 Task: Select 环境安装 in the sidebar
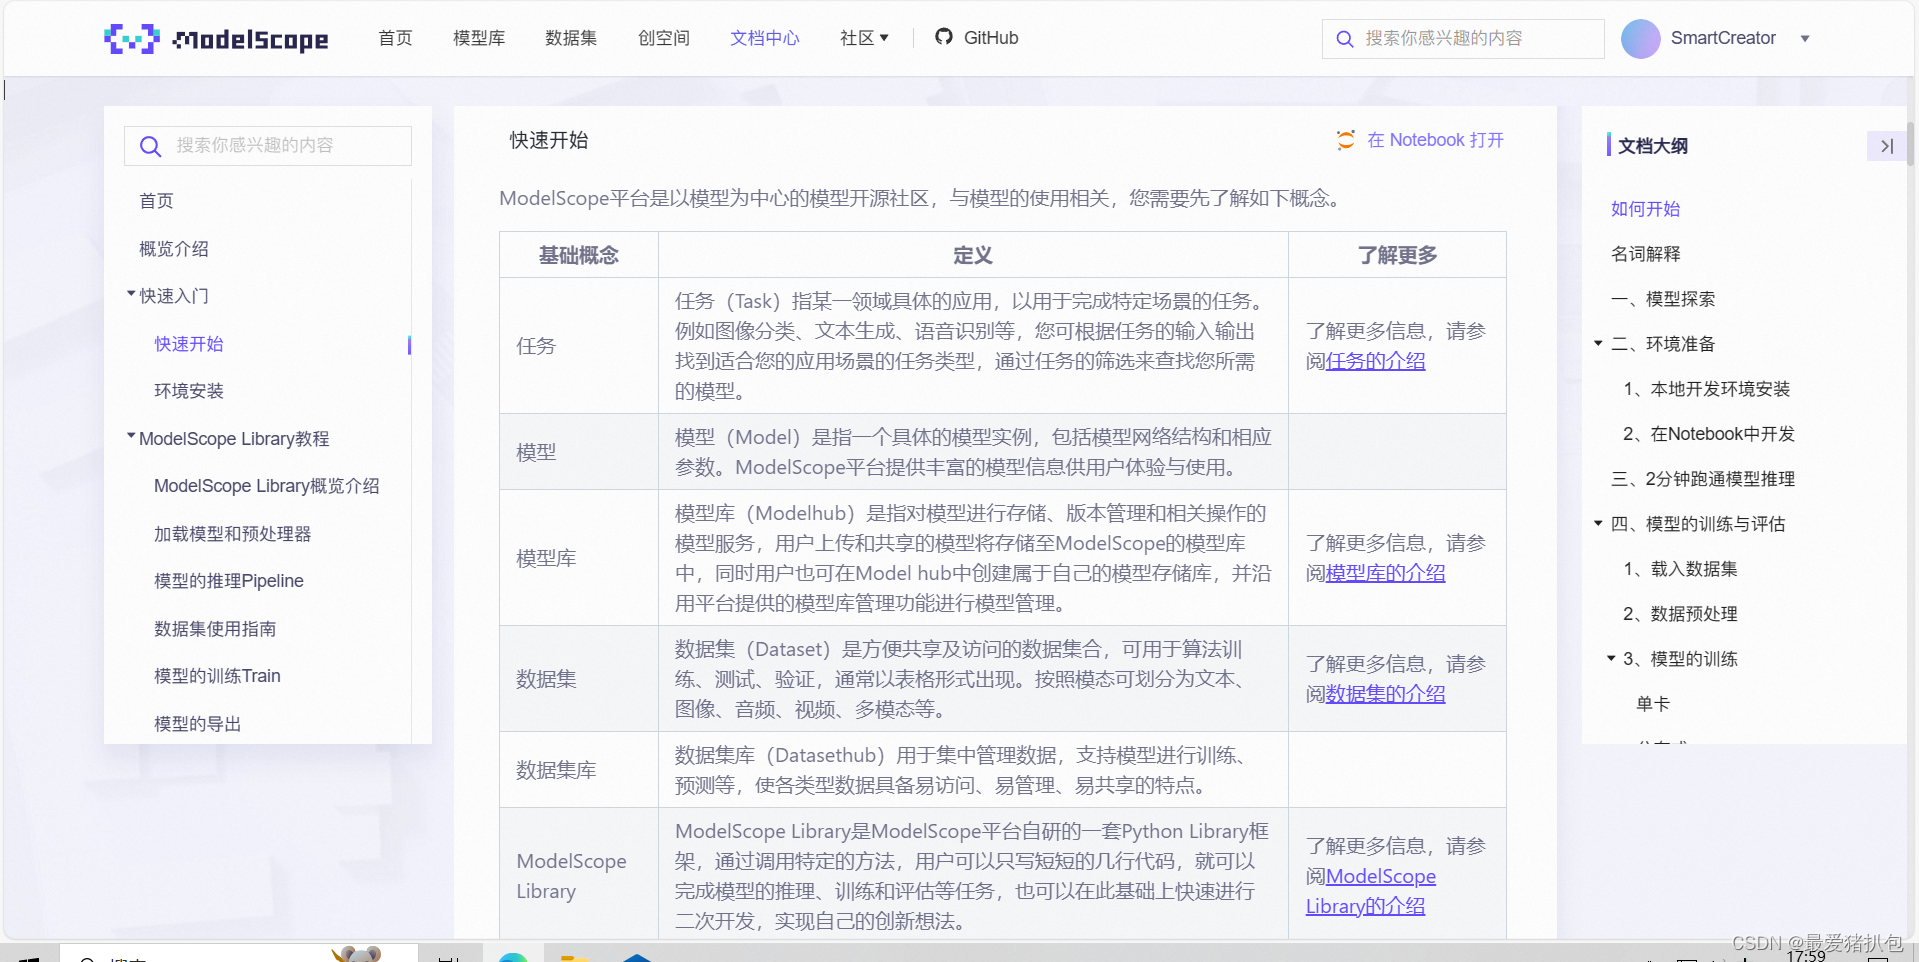pyautogui.click(x=189, y=391)
